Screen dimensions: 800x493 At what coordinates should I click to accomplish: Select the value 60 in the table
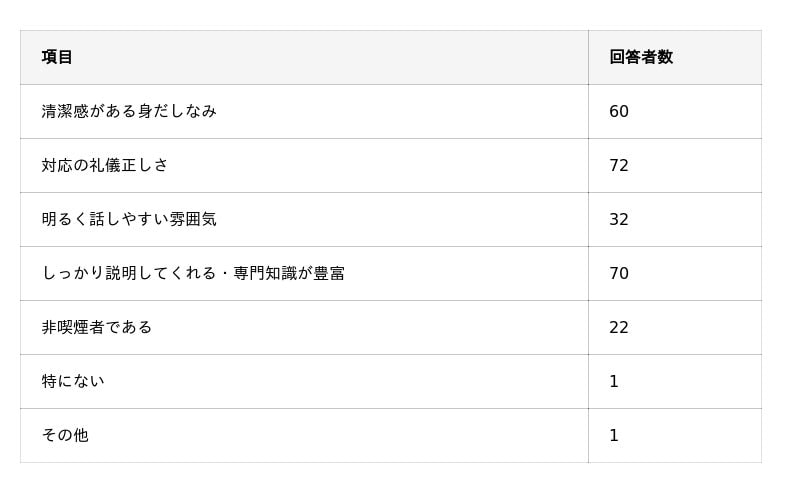(618, 111)
